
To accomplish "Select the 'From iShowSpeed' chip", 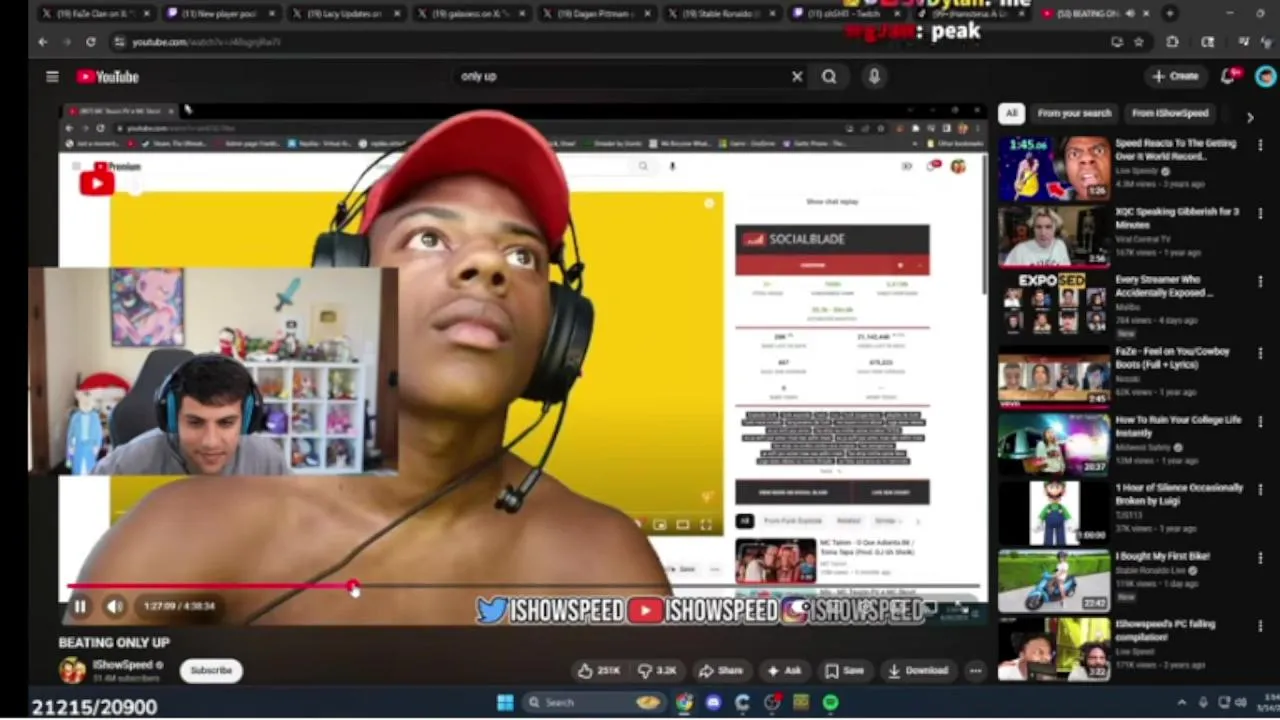I will coord(1170,113).
